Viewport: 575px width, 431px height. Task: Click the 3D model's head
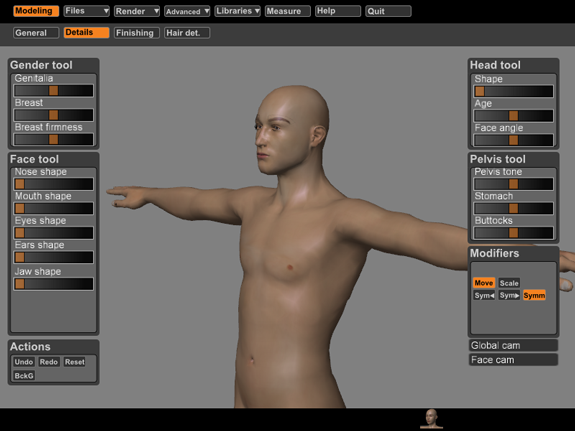click(x=292, y=130)
